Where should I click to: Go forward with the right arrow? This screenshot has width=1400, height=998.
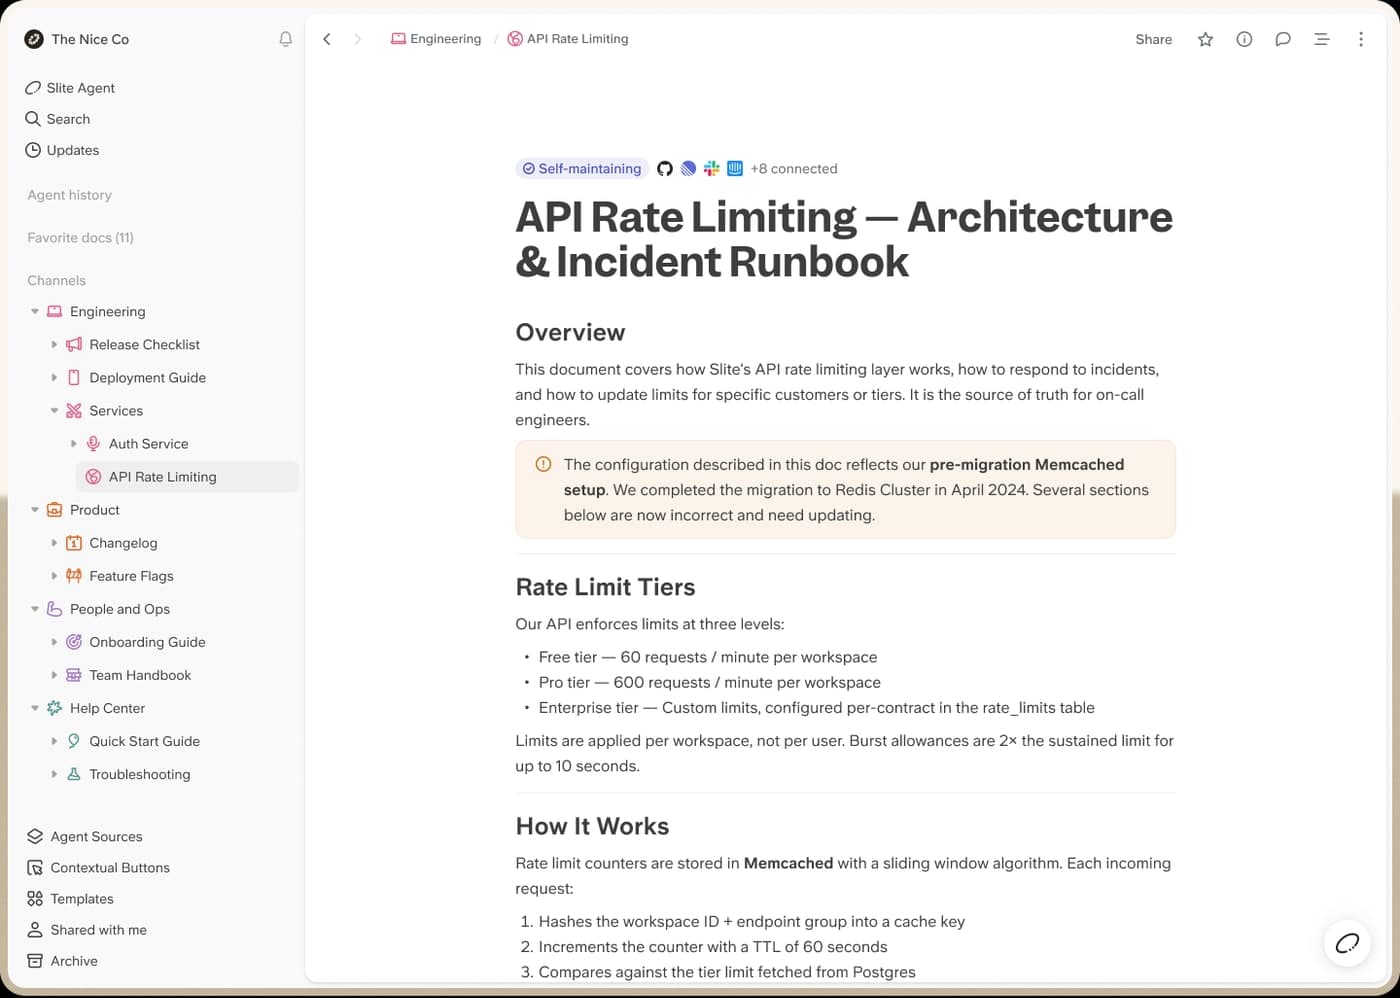[357, 39]
